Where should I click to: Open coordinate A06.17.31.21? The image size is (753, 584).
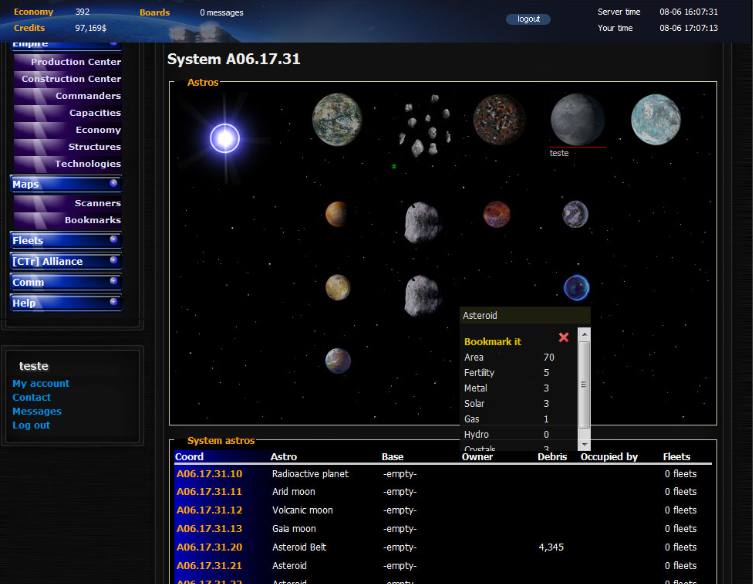209,565
